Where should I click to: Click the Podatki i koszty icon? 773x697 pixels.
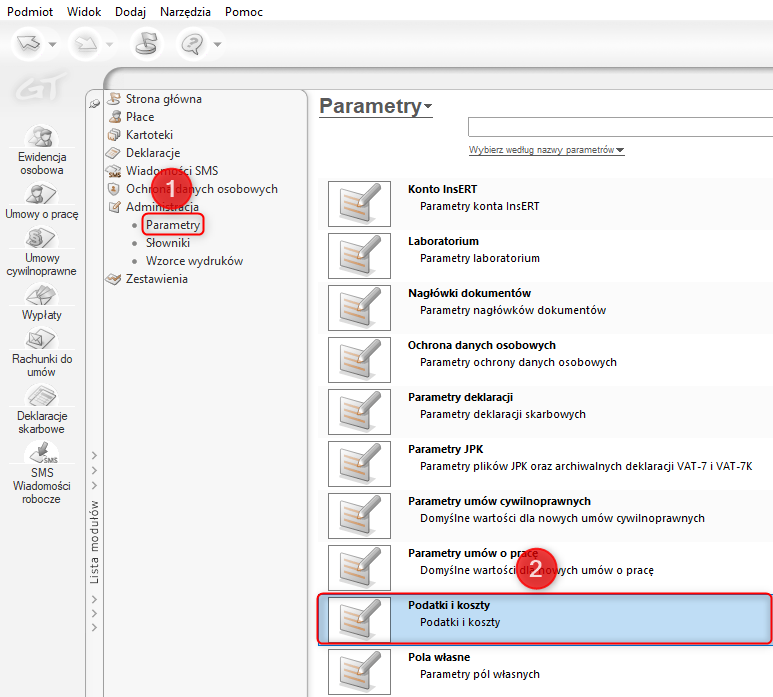point(359,620)
